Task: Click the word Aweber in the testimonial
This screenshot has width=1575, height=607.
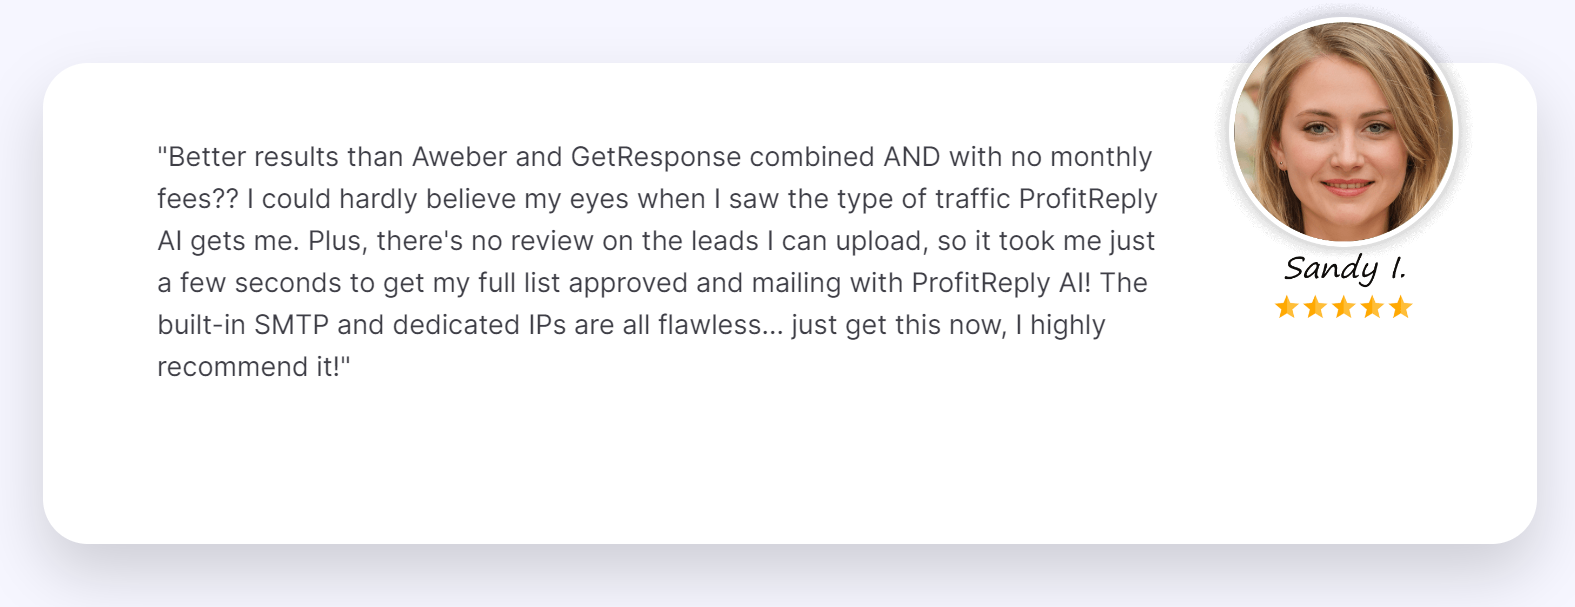Action: tap(459, 157)
